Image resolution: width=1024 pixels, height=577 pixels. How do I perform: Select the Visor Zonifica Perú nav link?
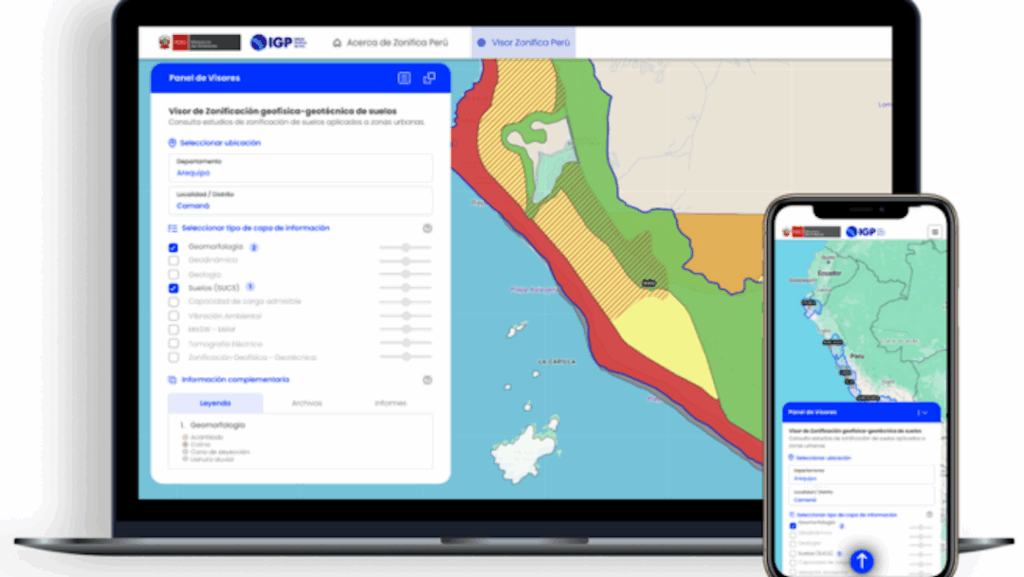tap(523, 43)
